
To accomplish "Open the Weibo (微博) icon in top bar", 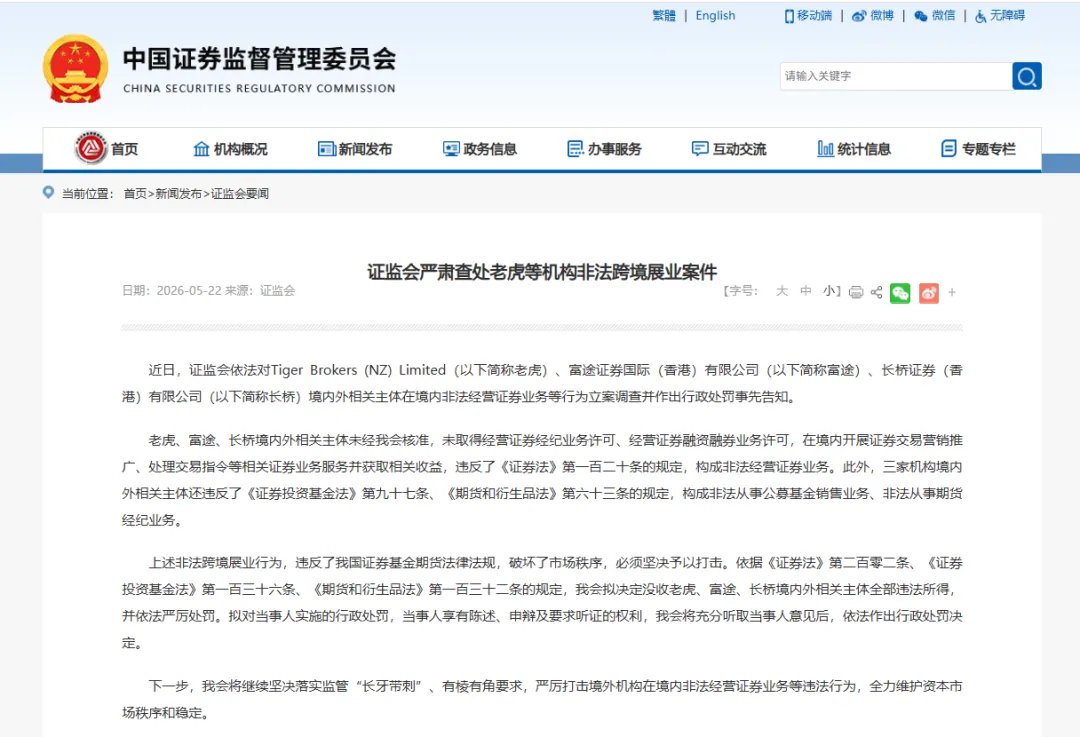I will click(x=859, y=16).
